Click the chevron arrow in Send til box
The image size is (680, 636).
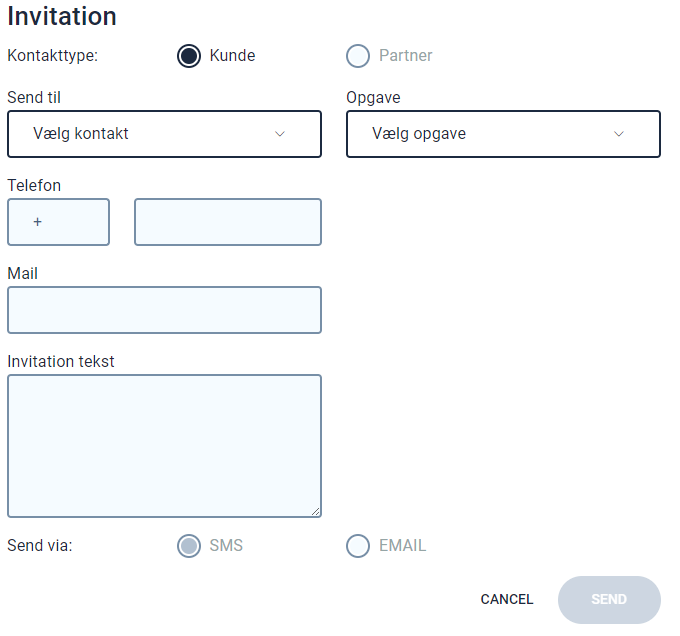pos(280,134)
